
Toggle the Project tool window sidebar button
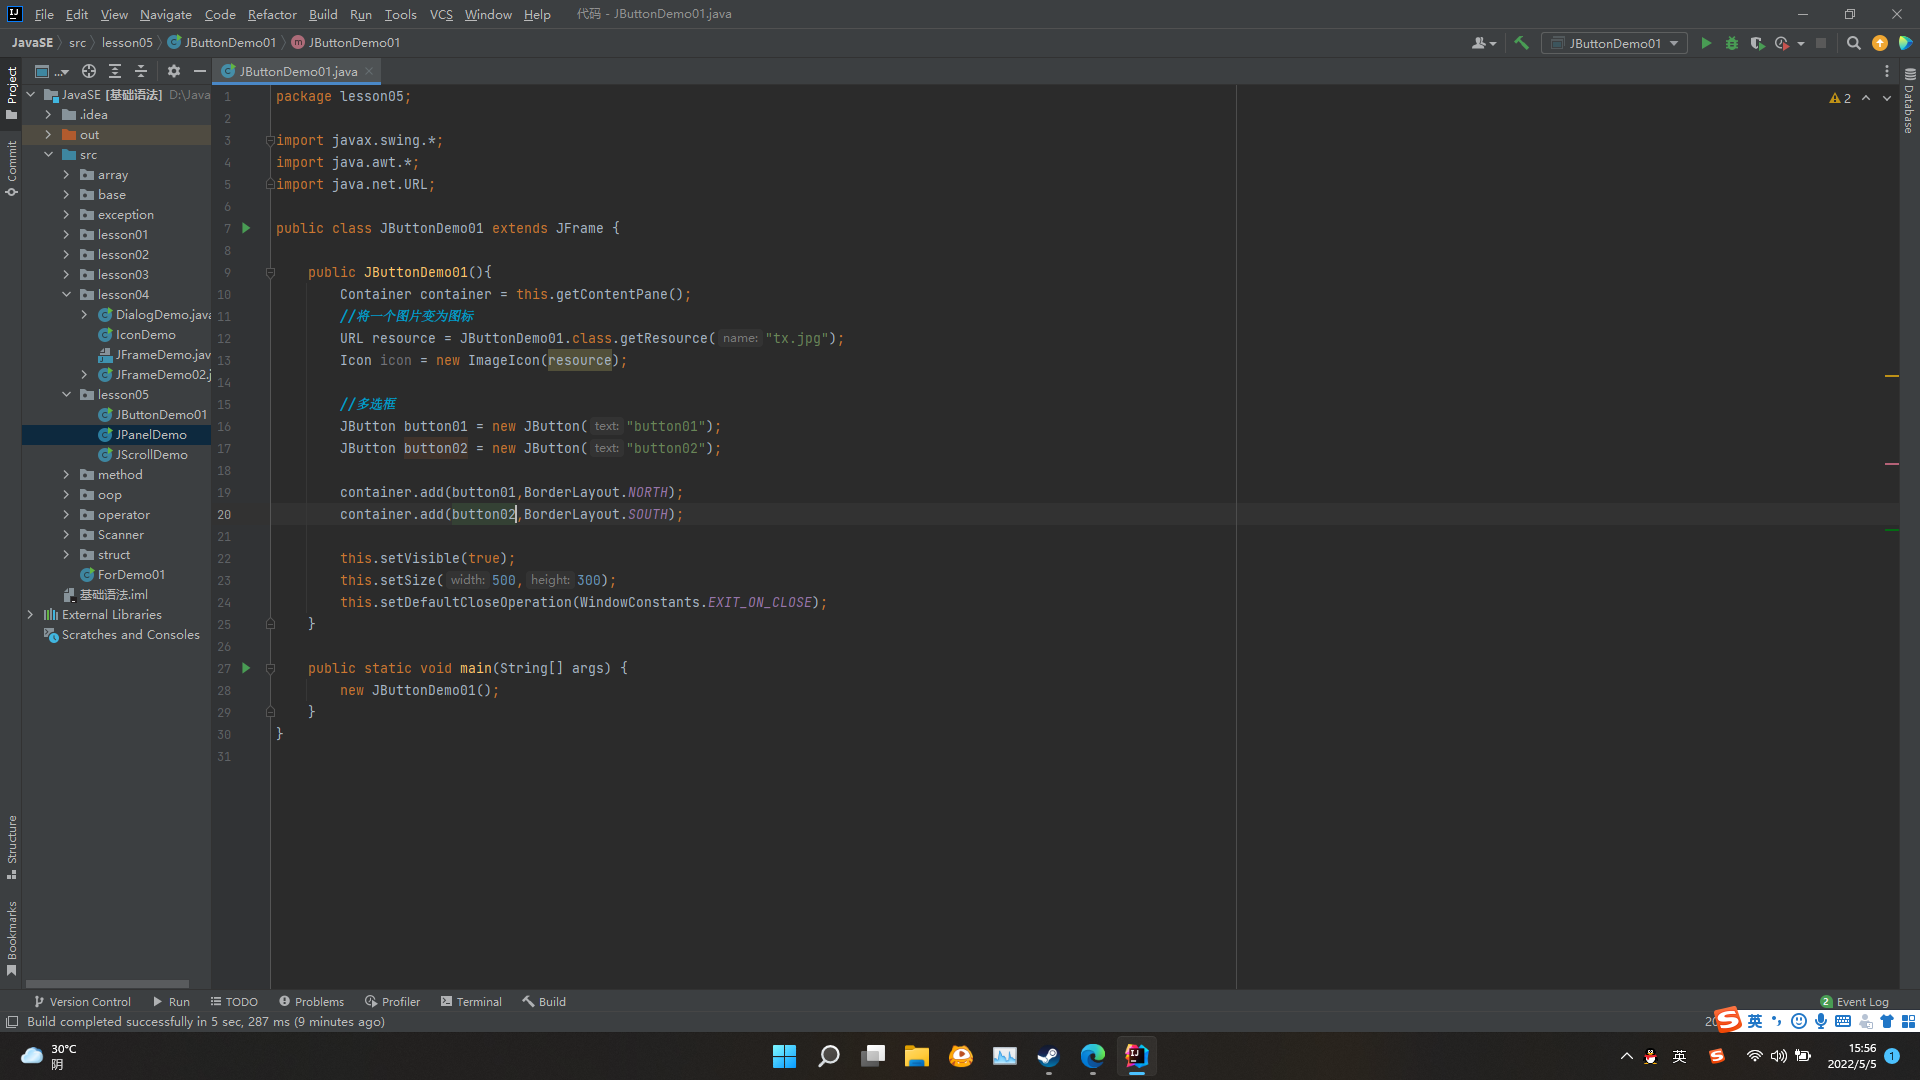click(11, 92)
